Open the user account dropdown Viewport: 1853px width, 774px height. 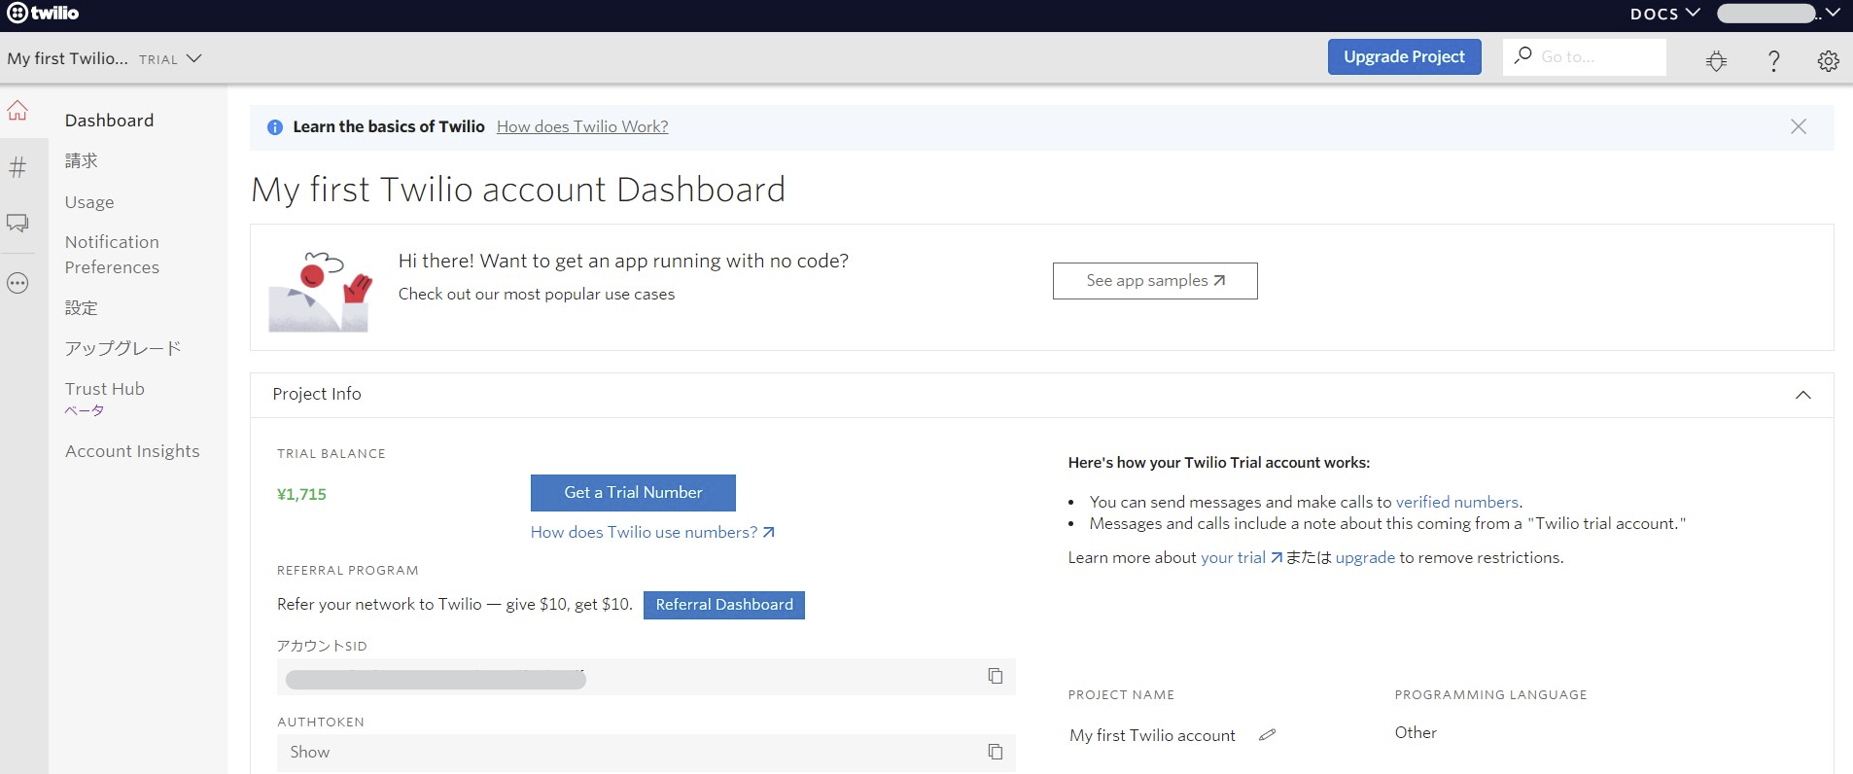tap(1778, 13)
